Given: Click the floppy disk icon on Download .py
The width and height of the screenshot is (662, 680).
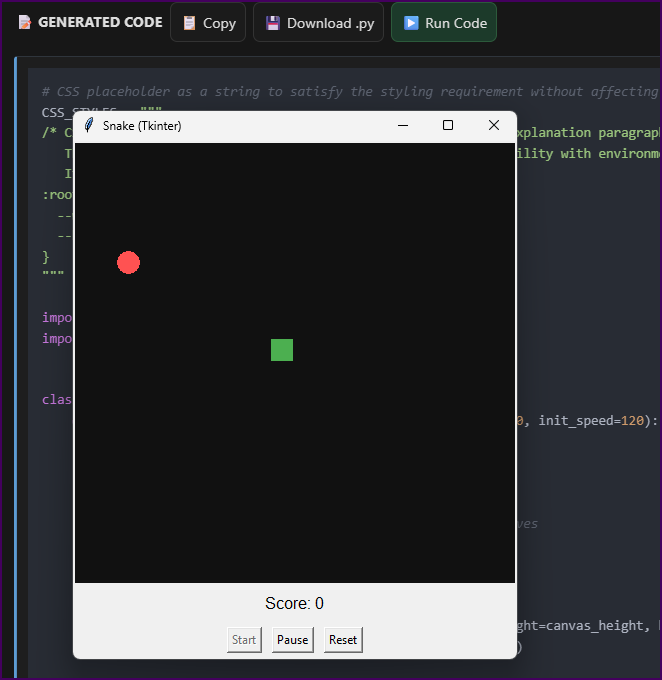Looking at the screenshot, I should pyautogui.click(x=272, y=23).
